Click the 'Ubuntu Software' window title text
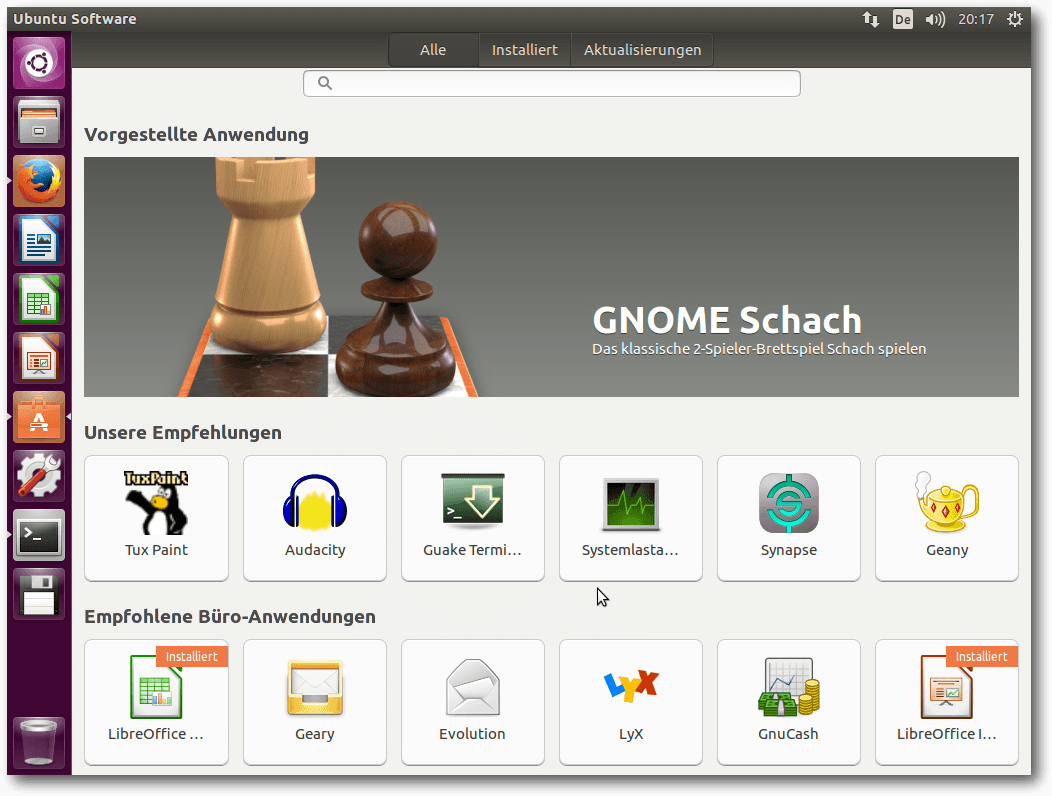Screen dimensions: 1052x796 [x=74, y=19]
